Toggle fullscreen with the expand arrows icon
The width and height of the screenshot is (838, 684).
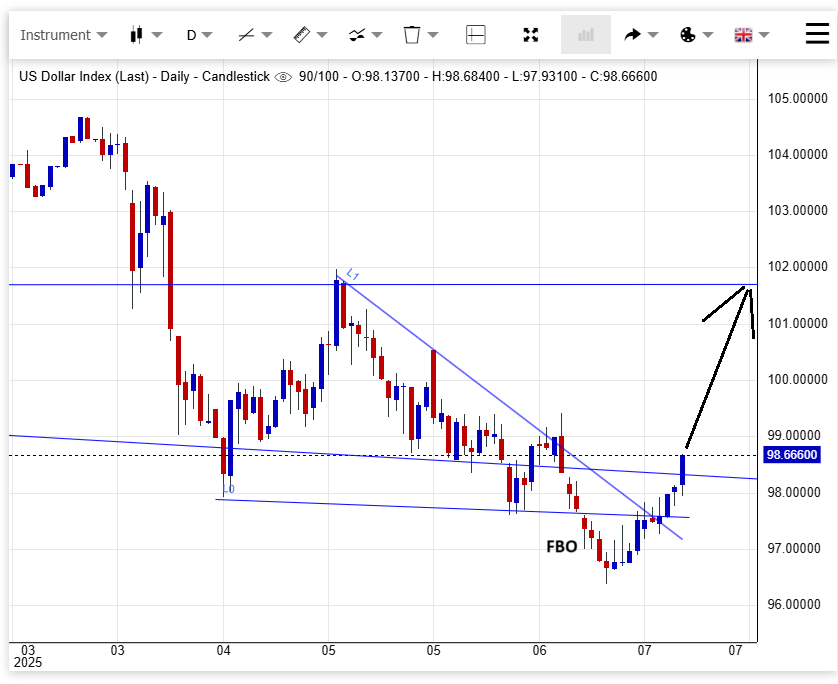click(x=531, y=35)
